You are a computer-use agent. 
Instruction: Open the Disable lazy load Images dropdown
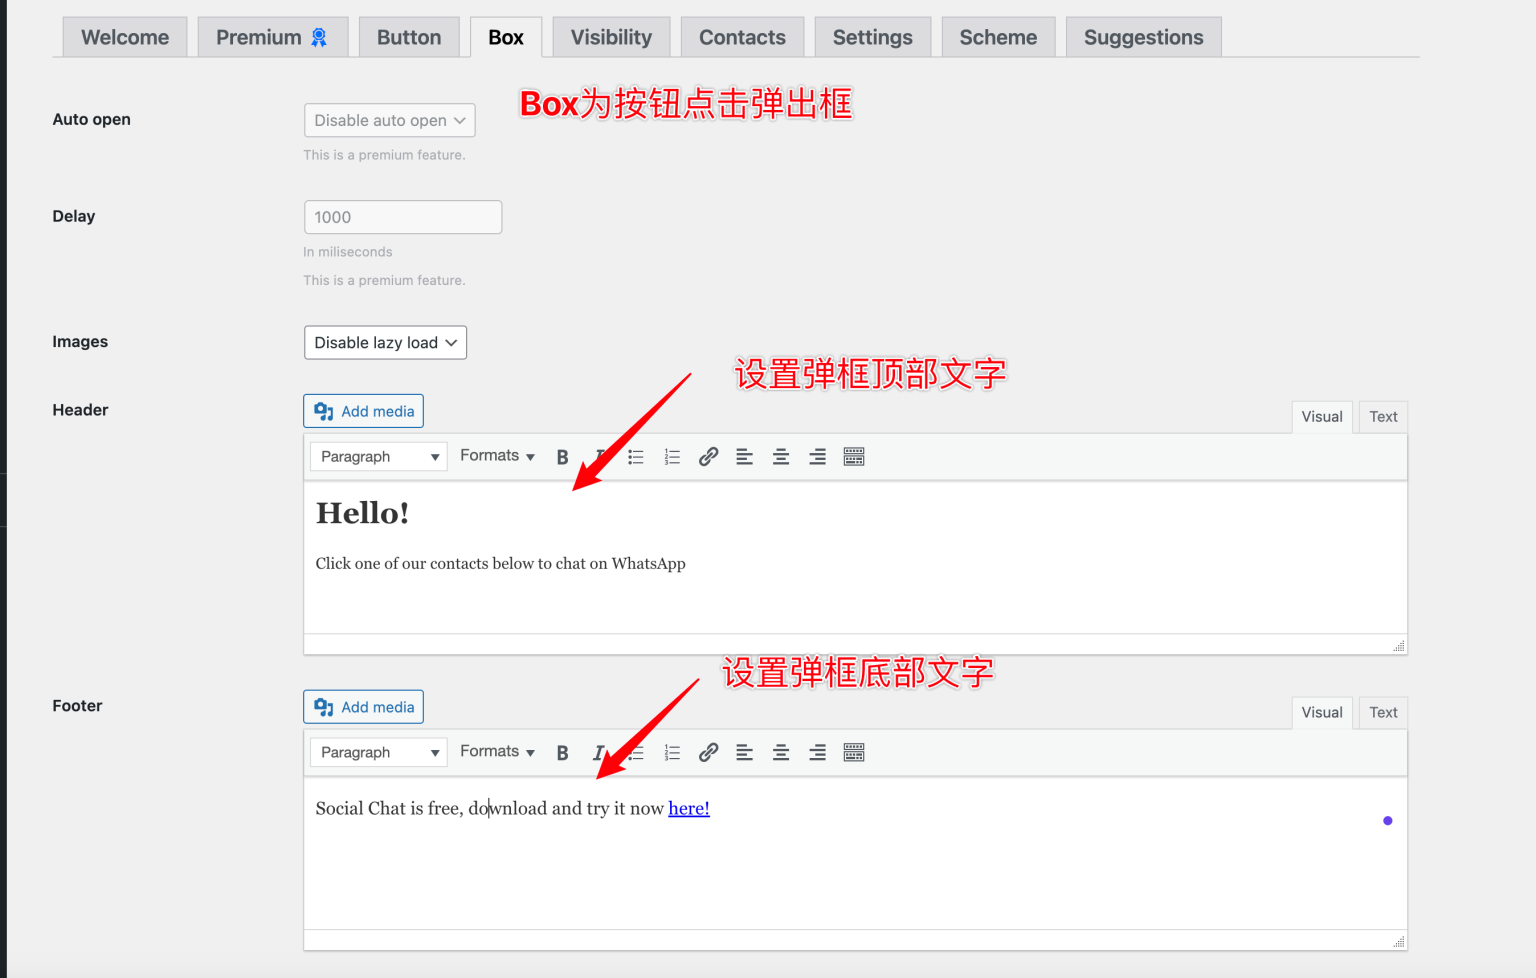point(385,342)
